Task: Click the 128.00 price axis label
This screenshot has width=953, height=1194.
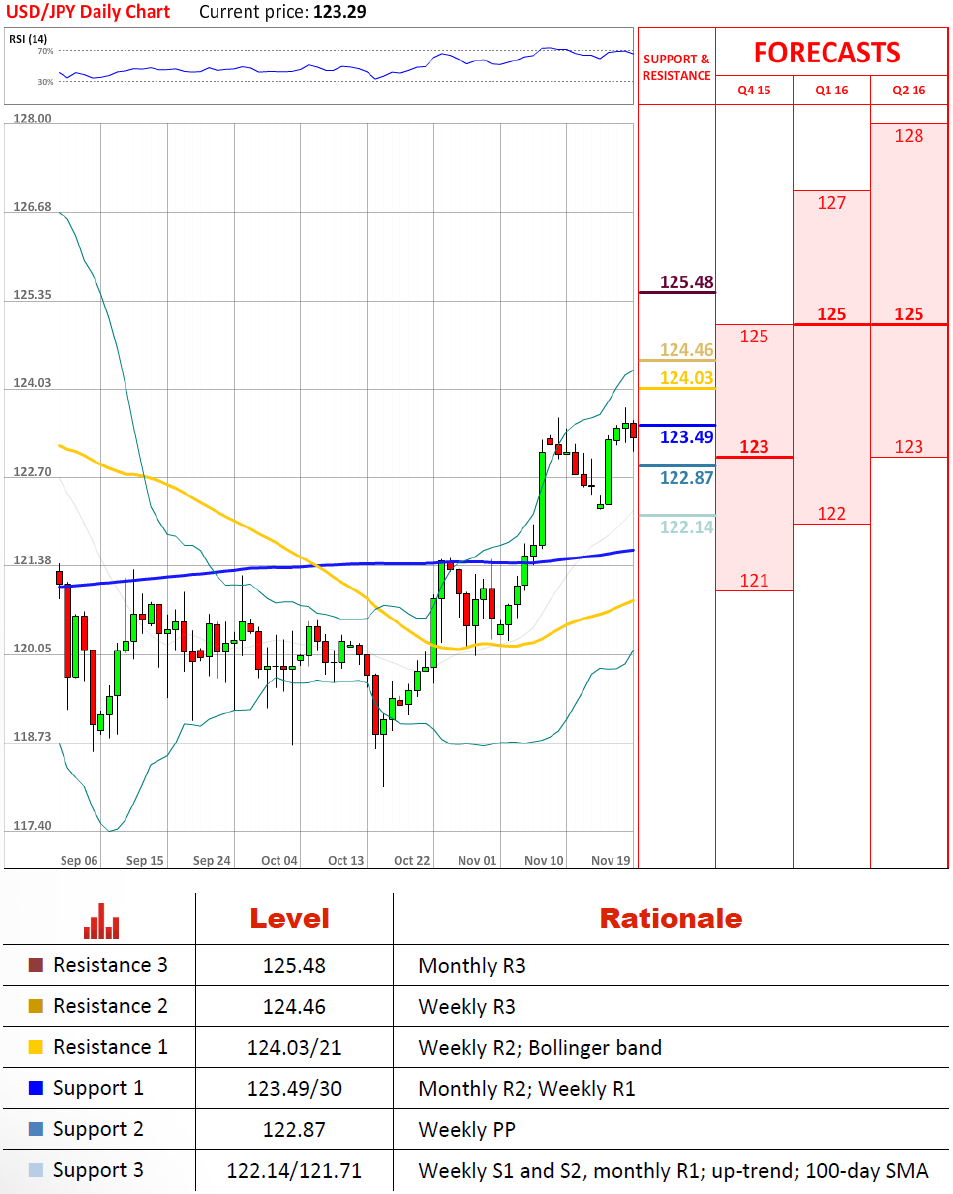Action: click(x=32, y=118)
